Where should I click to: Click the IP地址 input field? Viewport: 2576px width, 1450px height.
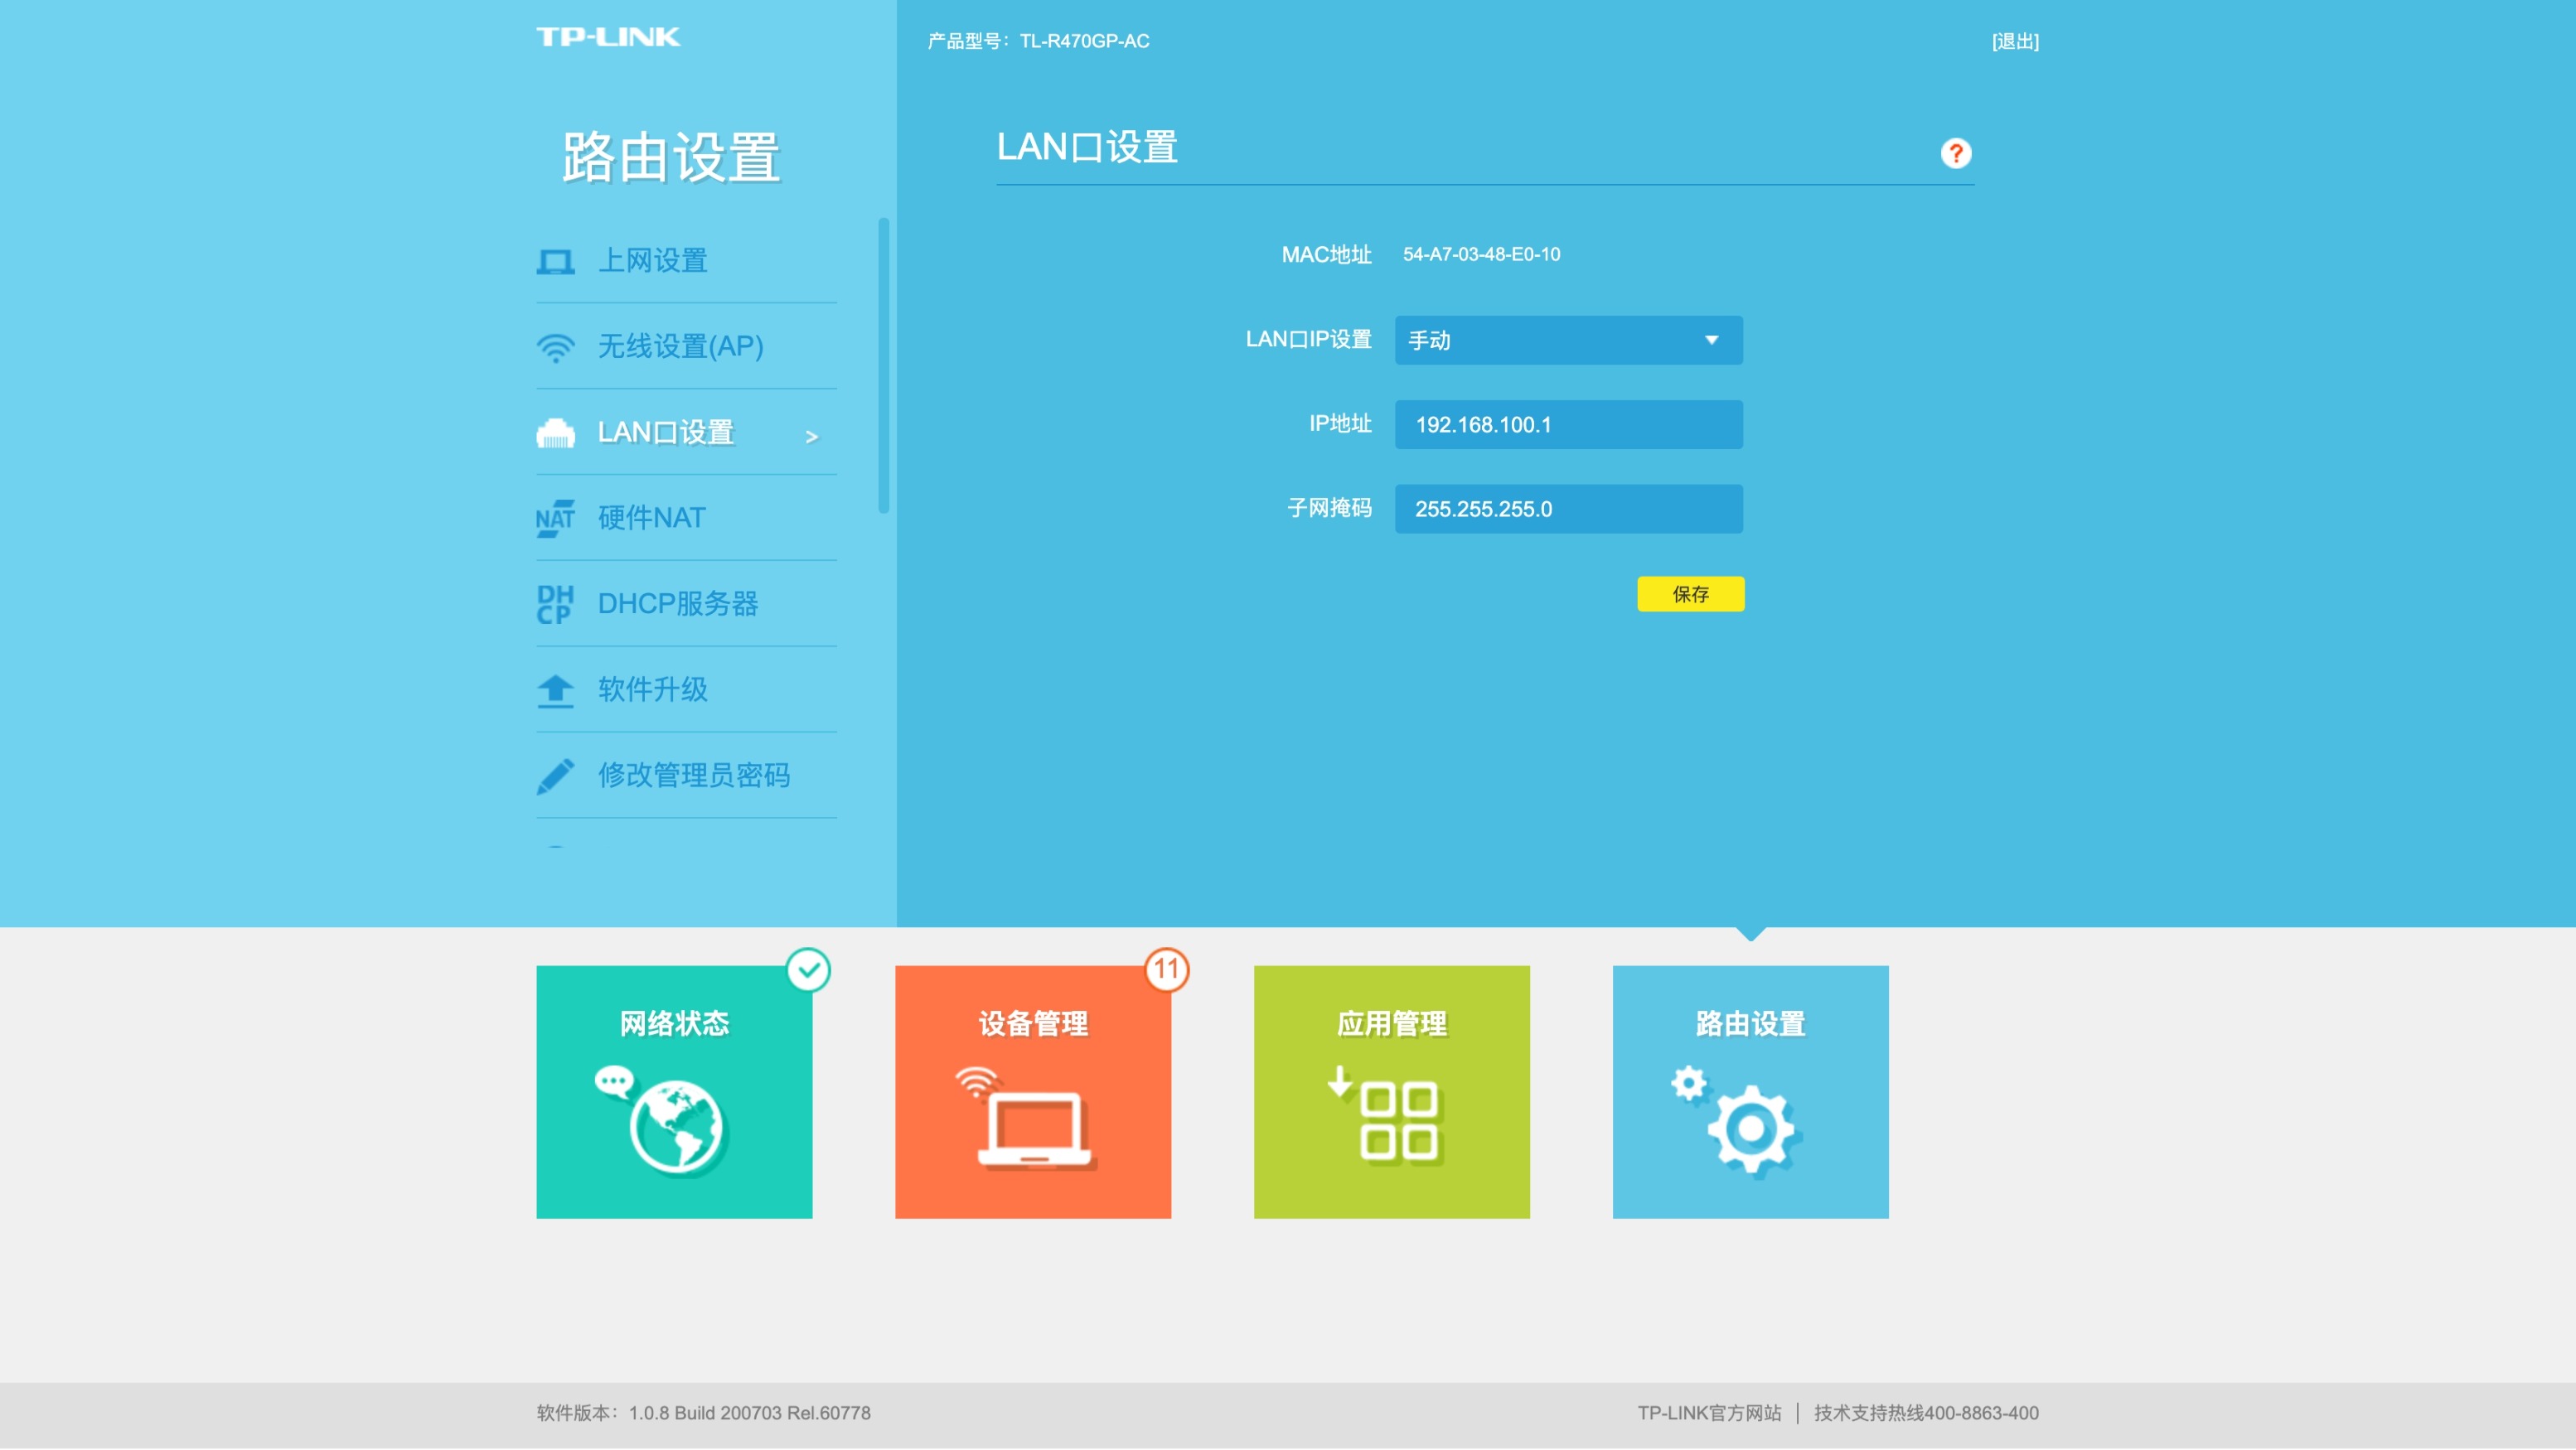1568,425
